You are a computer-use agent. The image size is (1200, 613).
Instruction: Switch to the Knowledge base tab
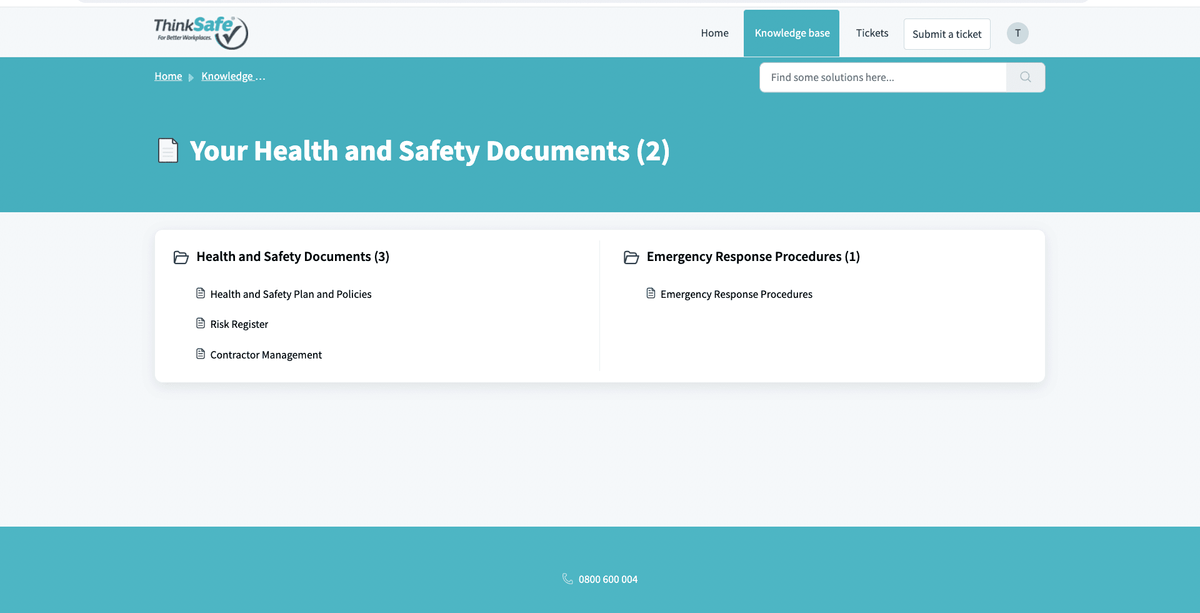pyautogui.click(x=791, y=32)
